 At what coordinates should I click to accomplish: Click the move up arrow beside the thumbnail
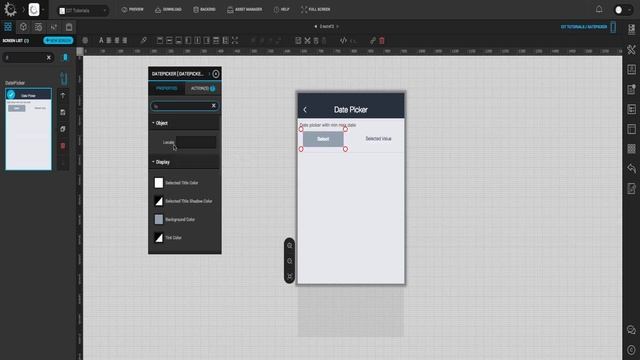63,96
